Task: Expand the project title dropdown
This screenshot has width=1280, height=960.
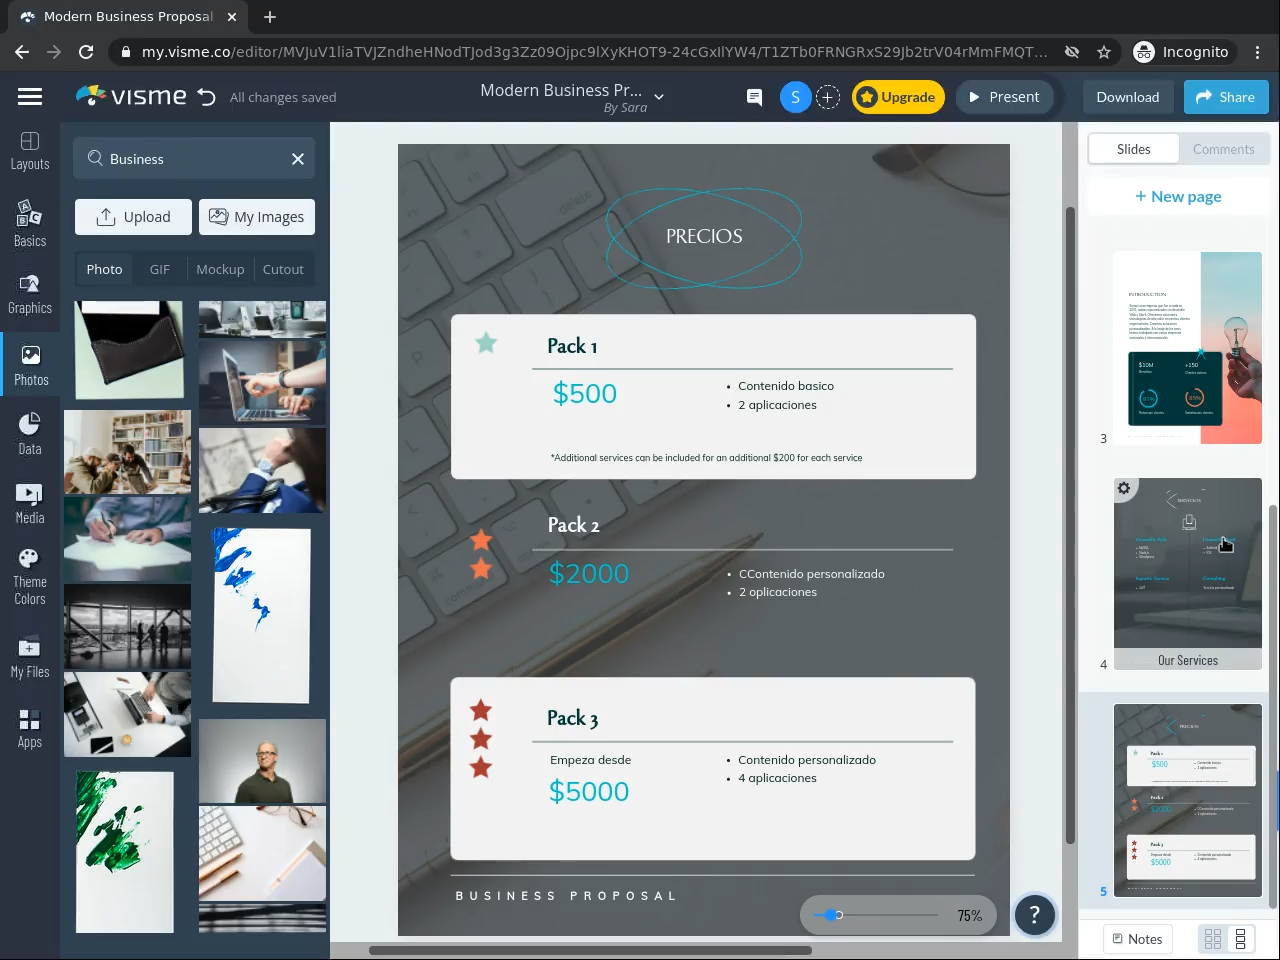Action: pyautogui.click(x=659, y=97)
